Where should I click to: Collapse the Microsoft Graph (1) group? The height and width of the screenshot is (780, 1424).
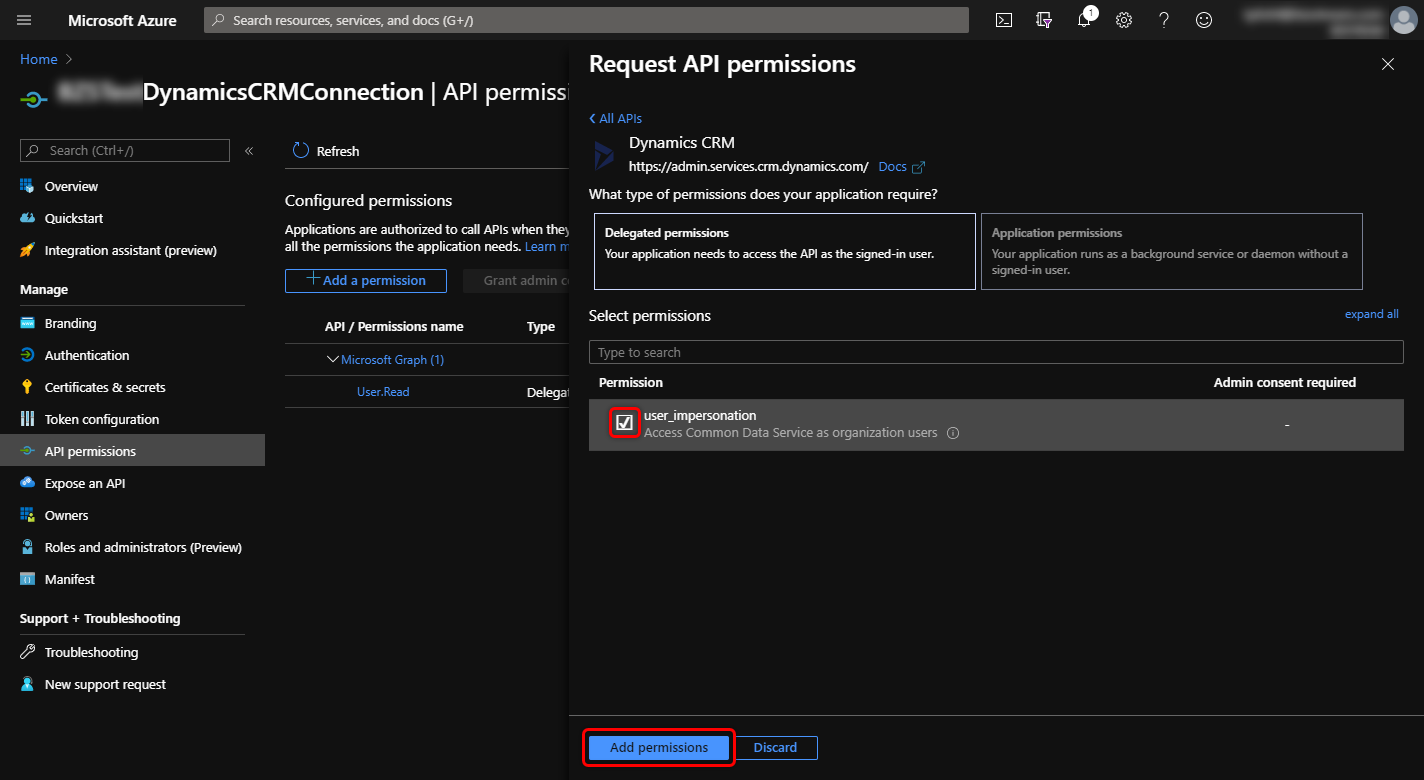tap(333, 359)
